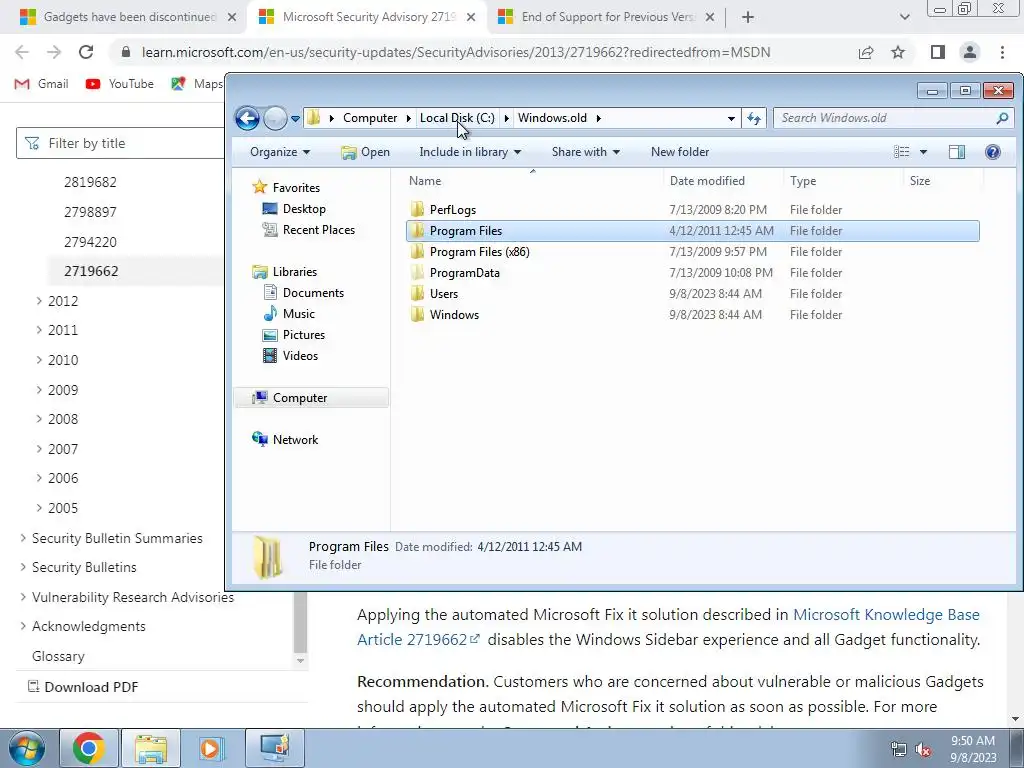Click the Glossary link
1024x768 pixels.
point(58,656)
